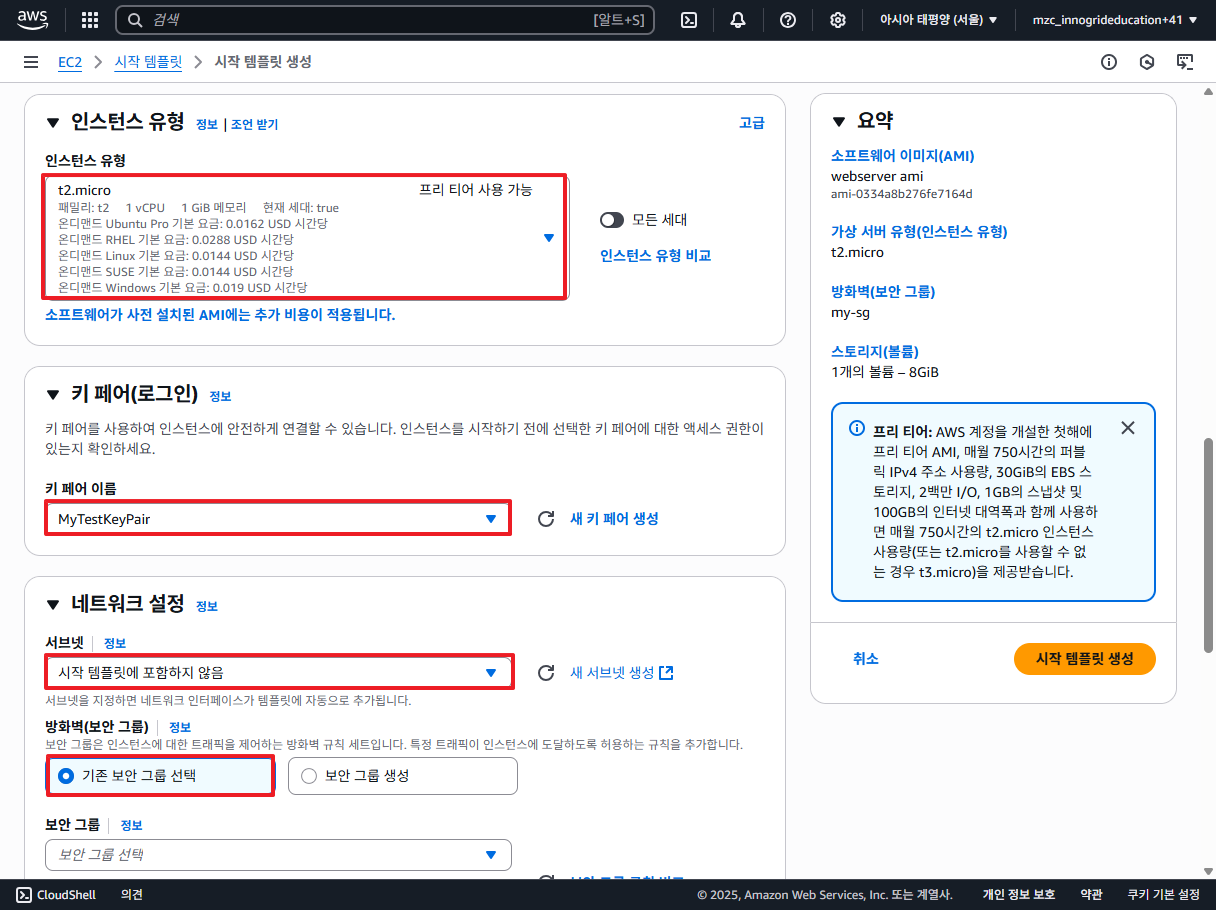Click the text webserver ami

pos(877,176)
